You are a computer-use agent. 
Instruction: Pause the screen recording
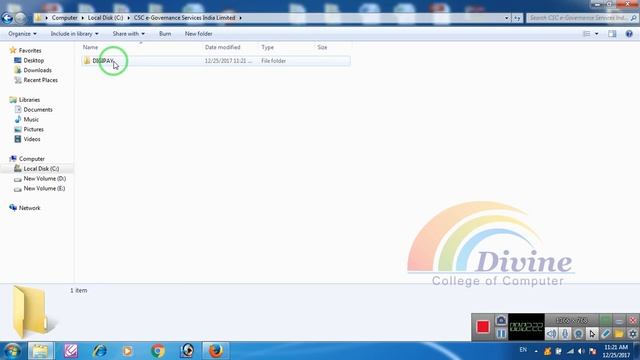click(501, 333)
